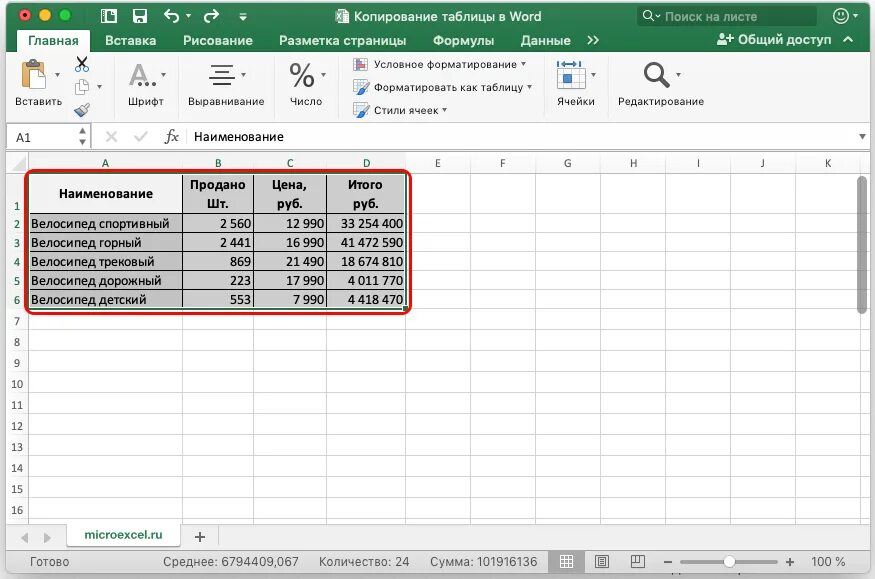875x579 pixels.
Task: Copy selection with the copy icon
Action: coord(82,87)
